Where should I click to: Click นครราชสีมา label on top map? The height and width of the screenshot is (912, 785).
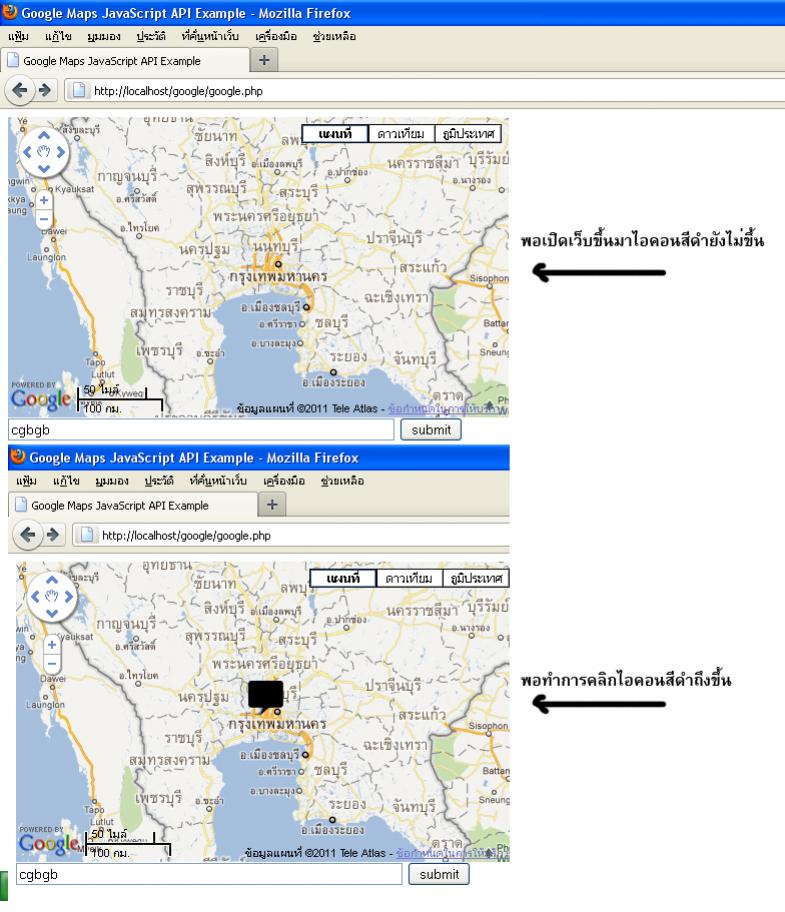[x=424, y=163]
